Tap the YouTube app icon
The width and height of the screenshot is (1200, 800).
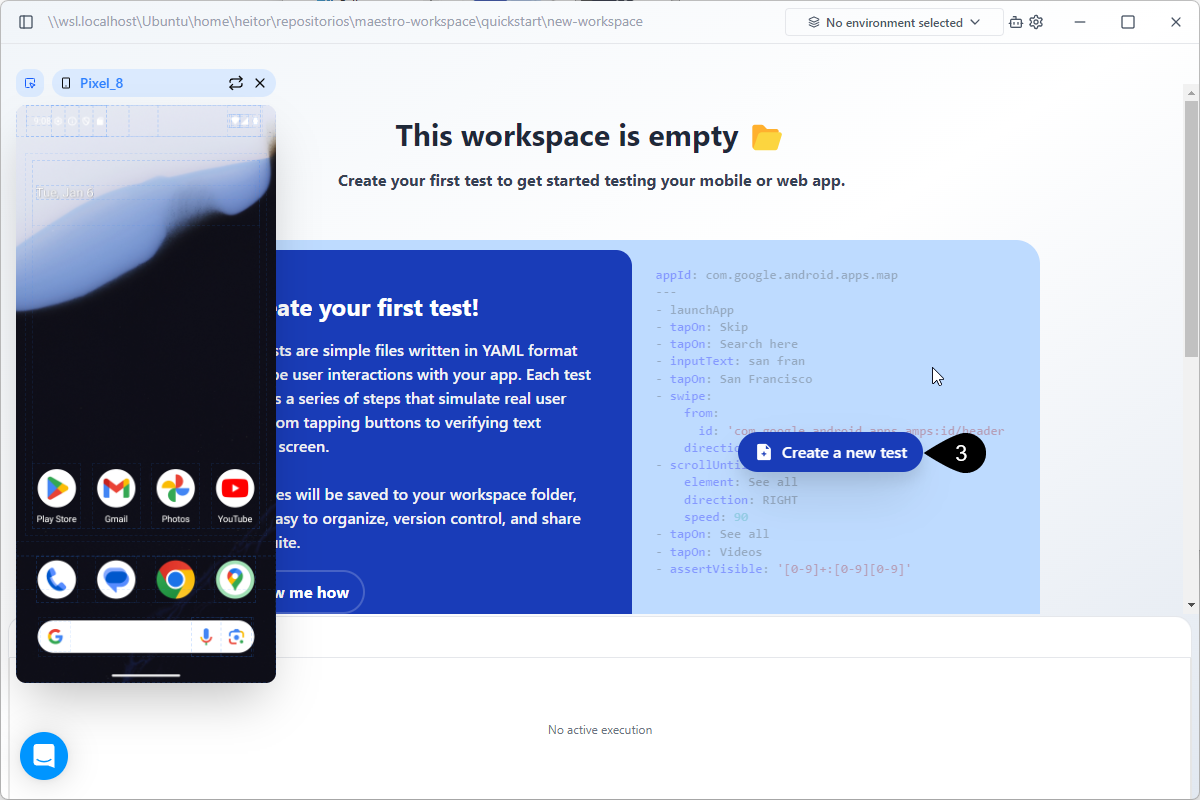[235, 489]
